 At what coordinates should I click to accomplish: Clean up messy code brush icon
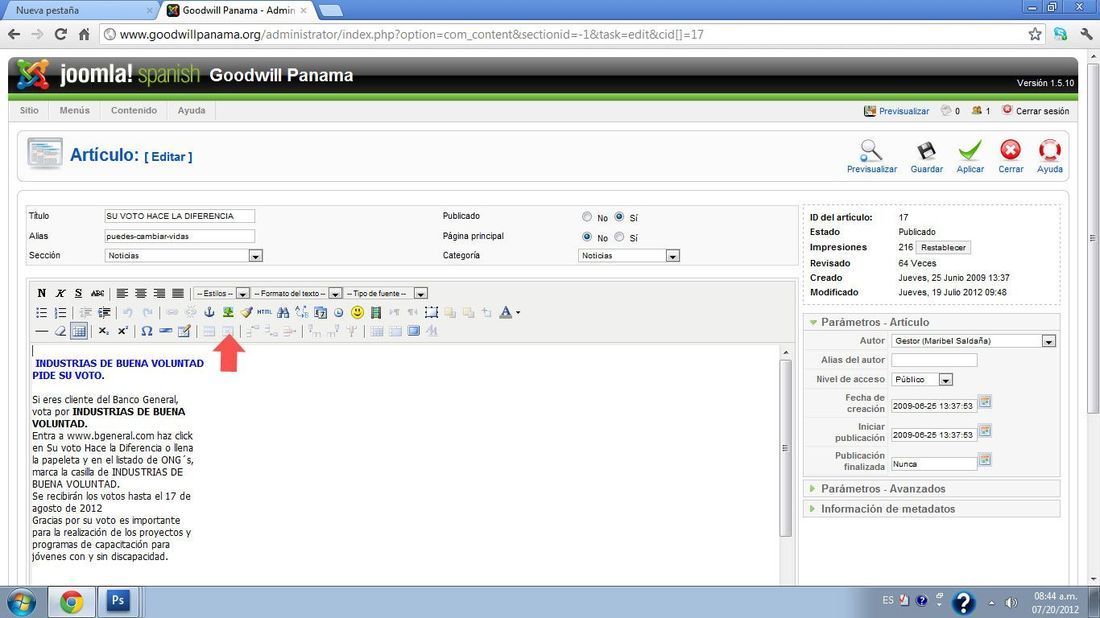point(246,312)
